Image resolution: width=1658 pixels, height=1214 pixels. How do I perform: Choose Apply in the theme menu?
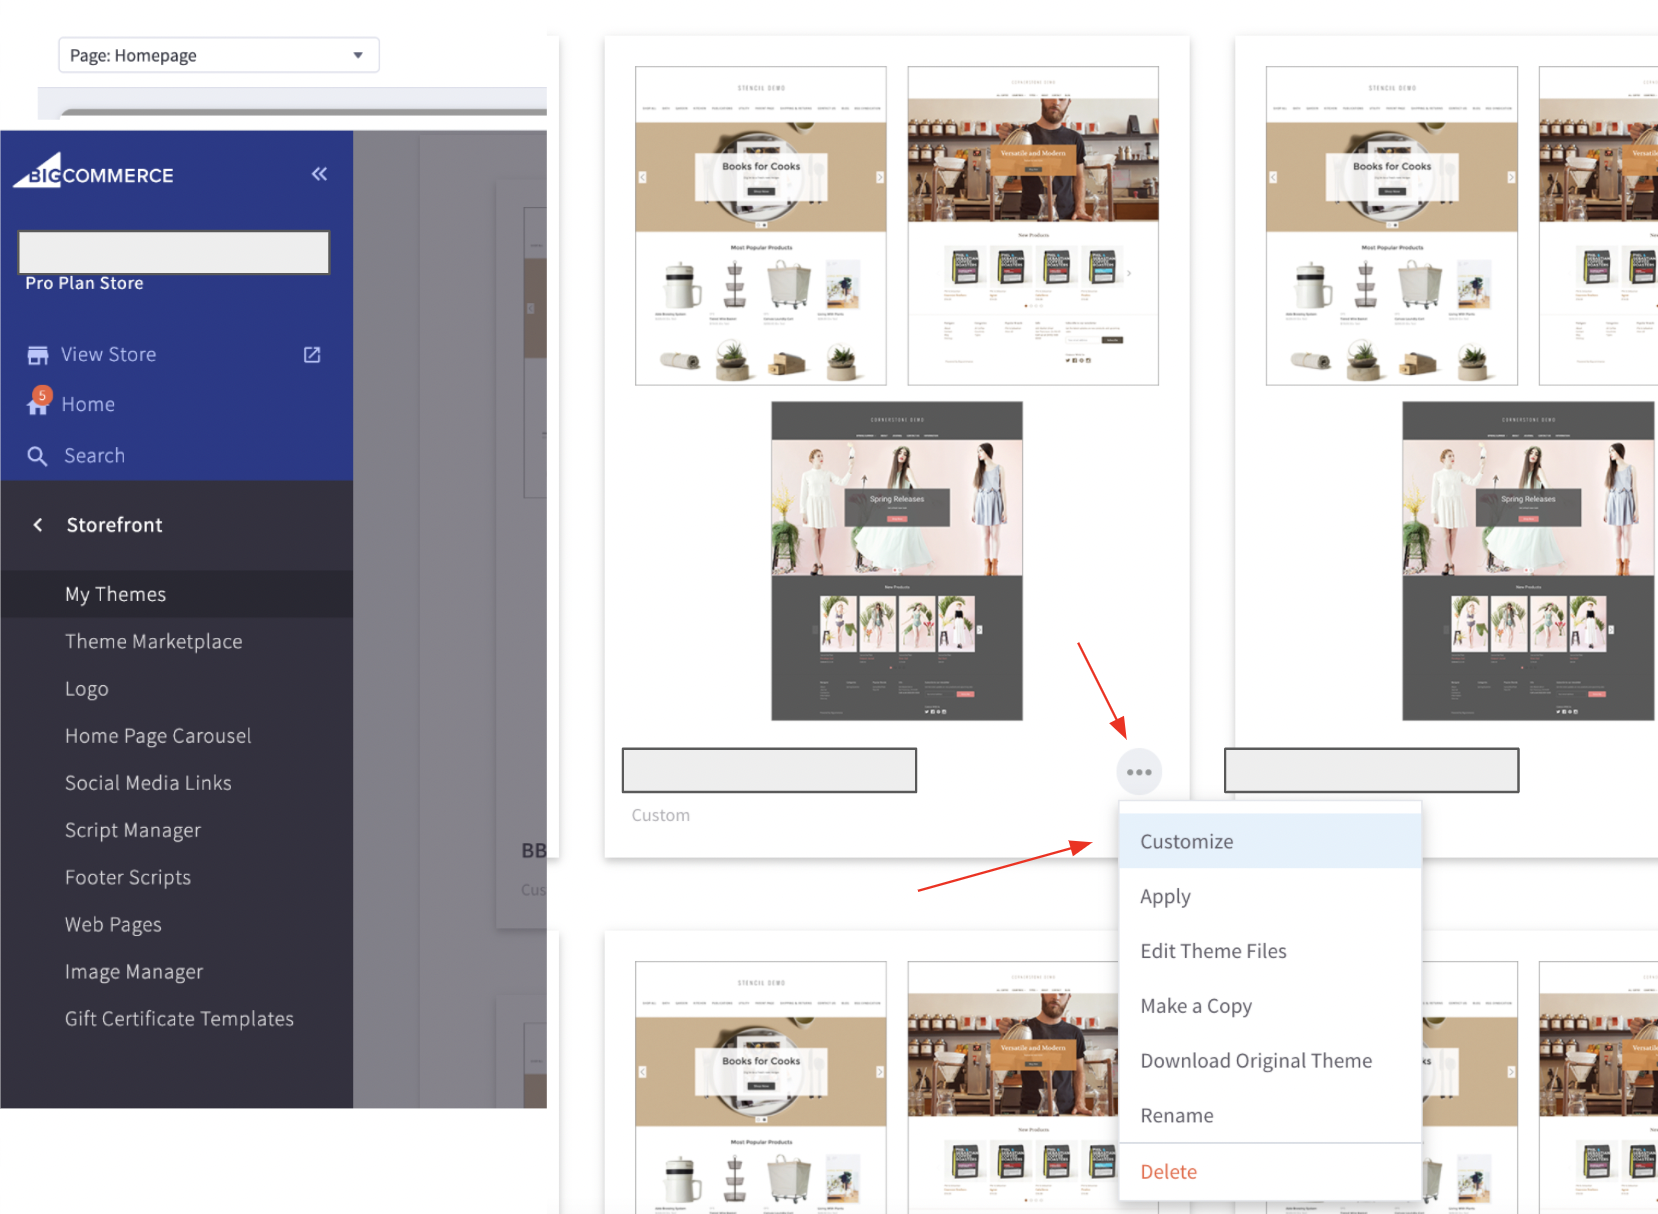click(1165, 897)
